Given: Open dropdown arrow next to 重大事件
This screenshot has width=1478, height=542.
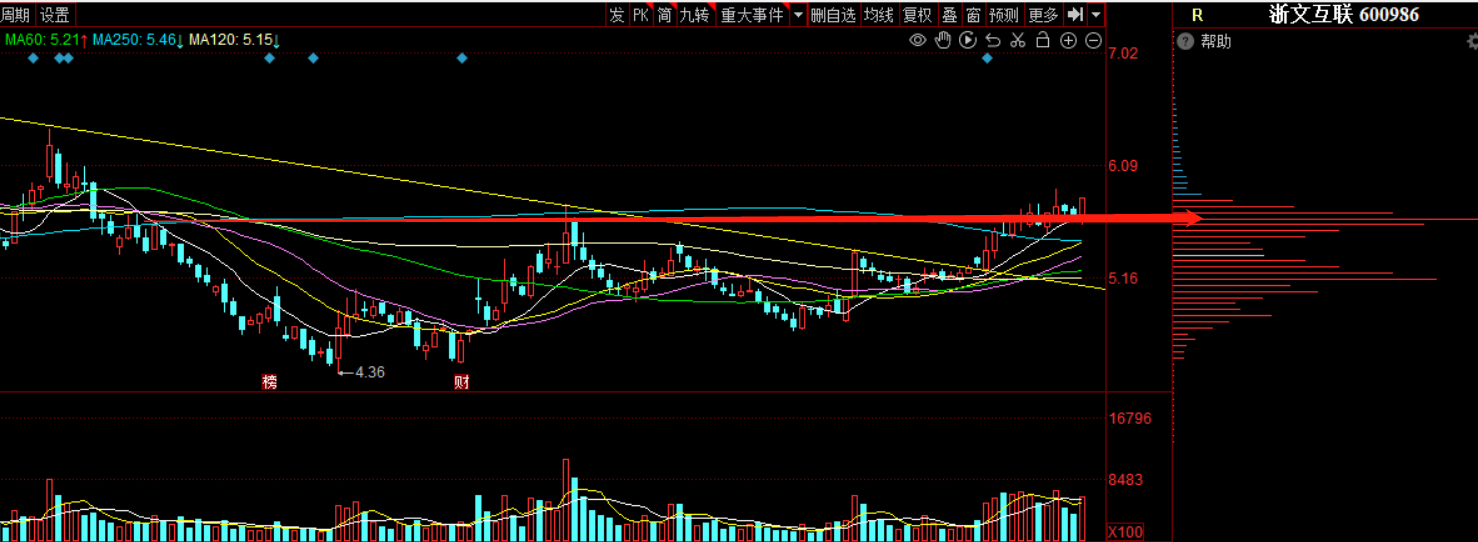Looking at the screenshot, I should tap(798, 14).
